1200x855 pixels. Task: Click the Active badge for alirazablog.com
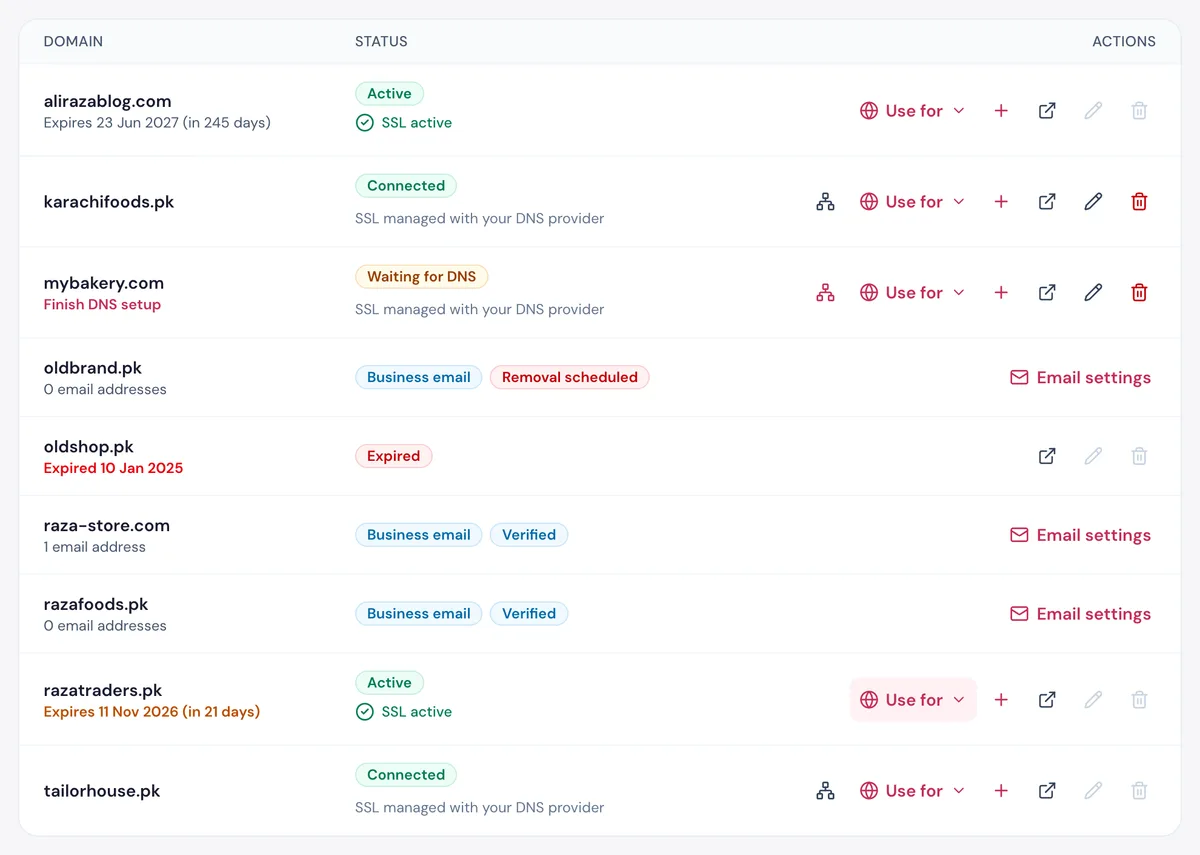point(389,94)
